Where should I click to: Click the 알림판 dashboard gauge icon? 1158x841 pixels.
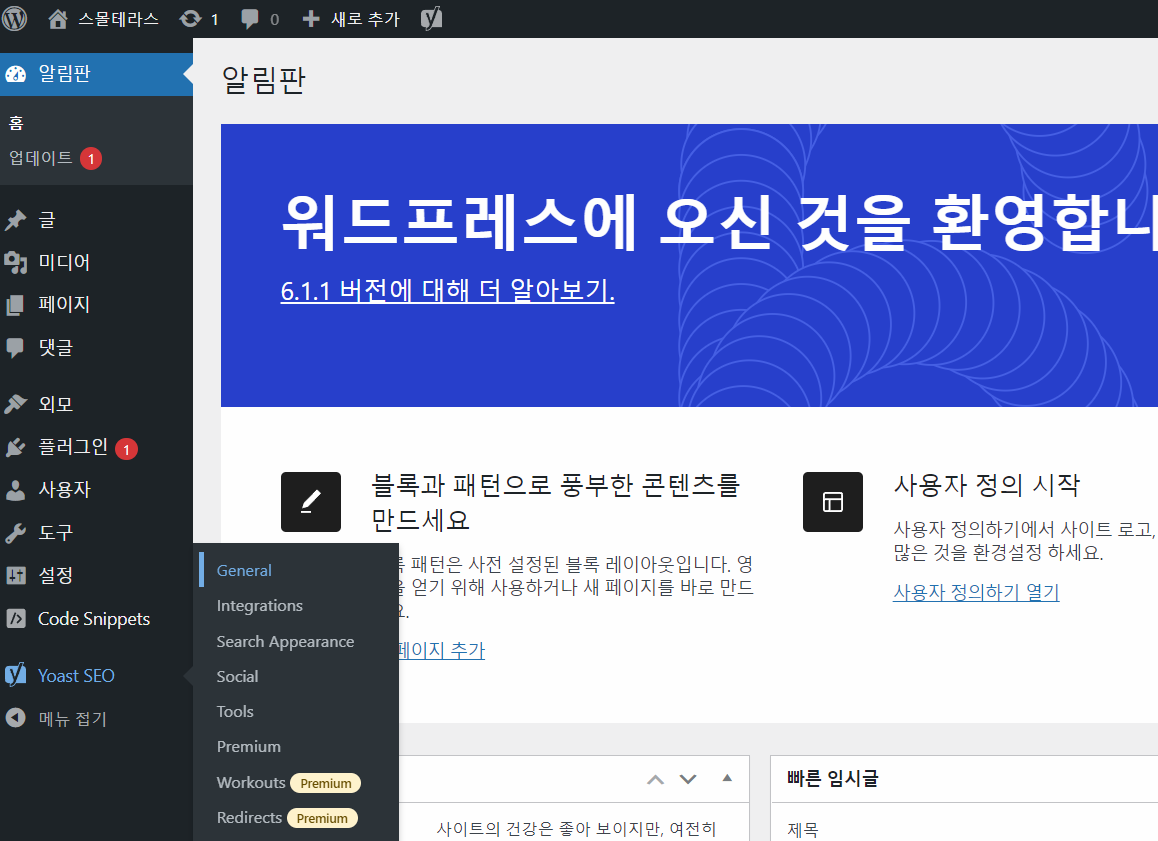coord(16,74)
